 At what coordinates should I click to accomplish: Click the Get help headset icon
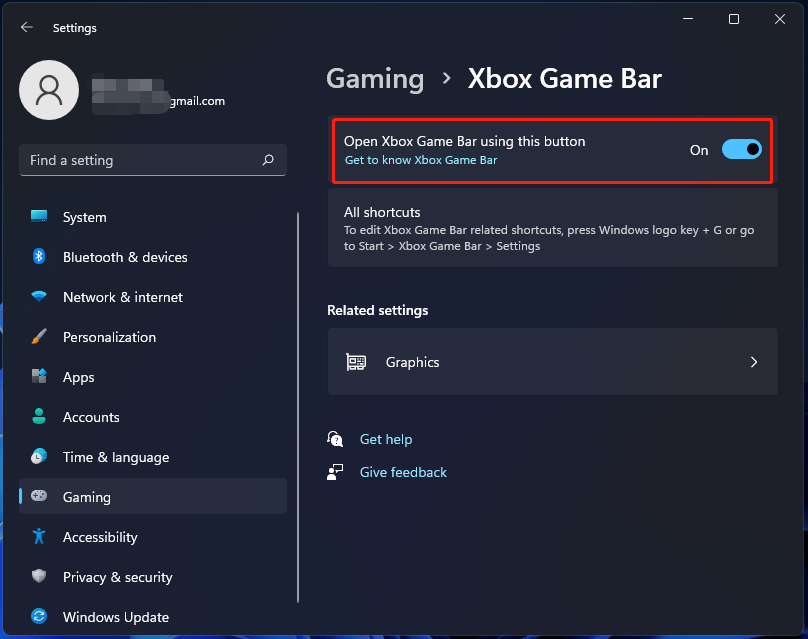point(335,438)
